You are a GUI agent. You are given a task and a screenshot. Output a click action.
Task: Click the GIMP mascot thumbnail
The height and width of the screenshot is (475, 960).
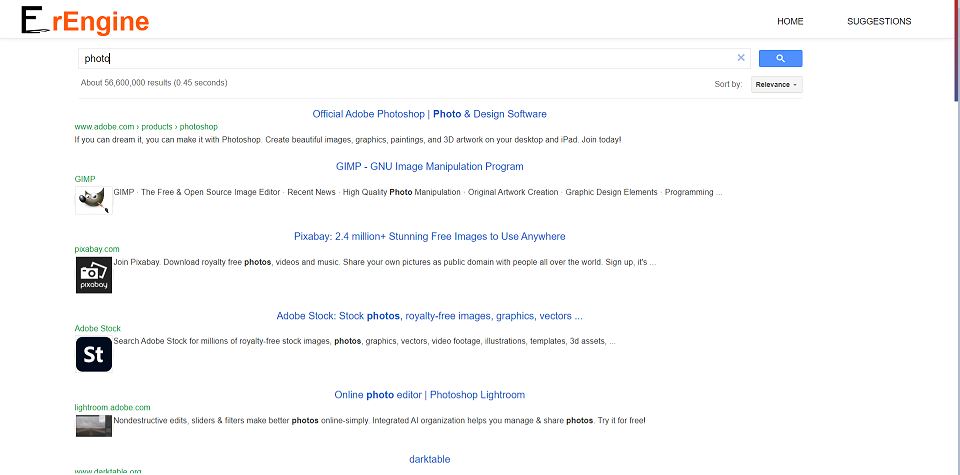click(94, 200)
